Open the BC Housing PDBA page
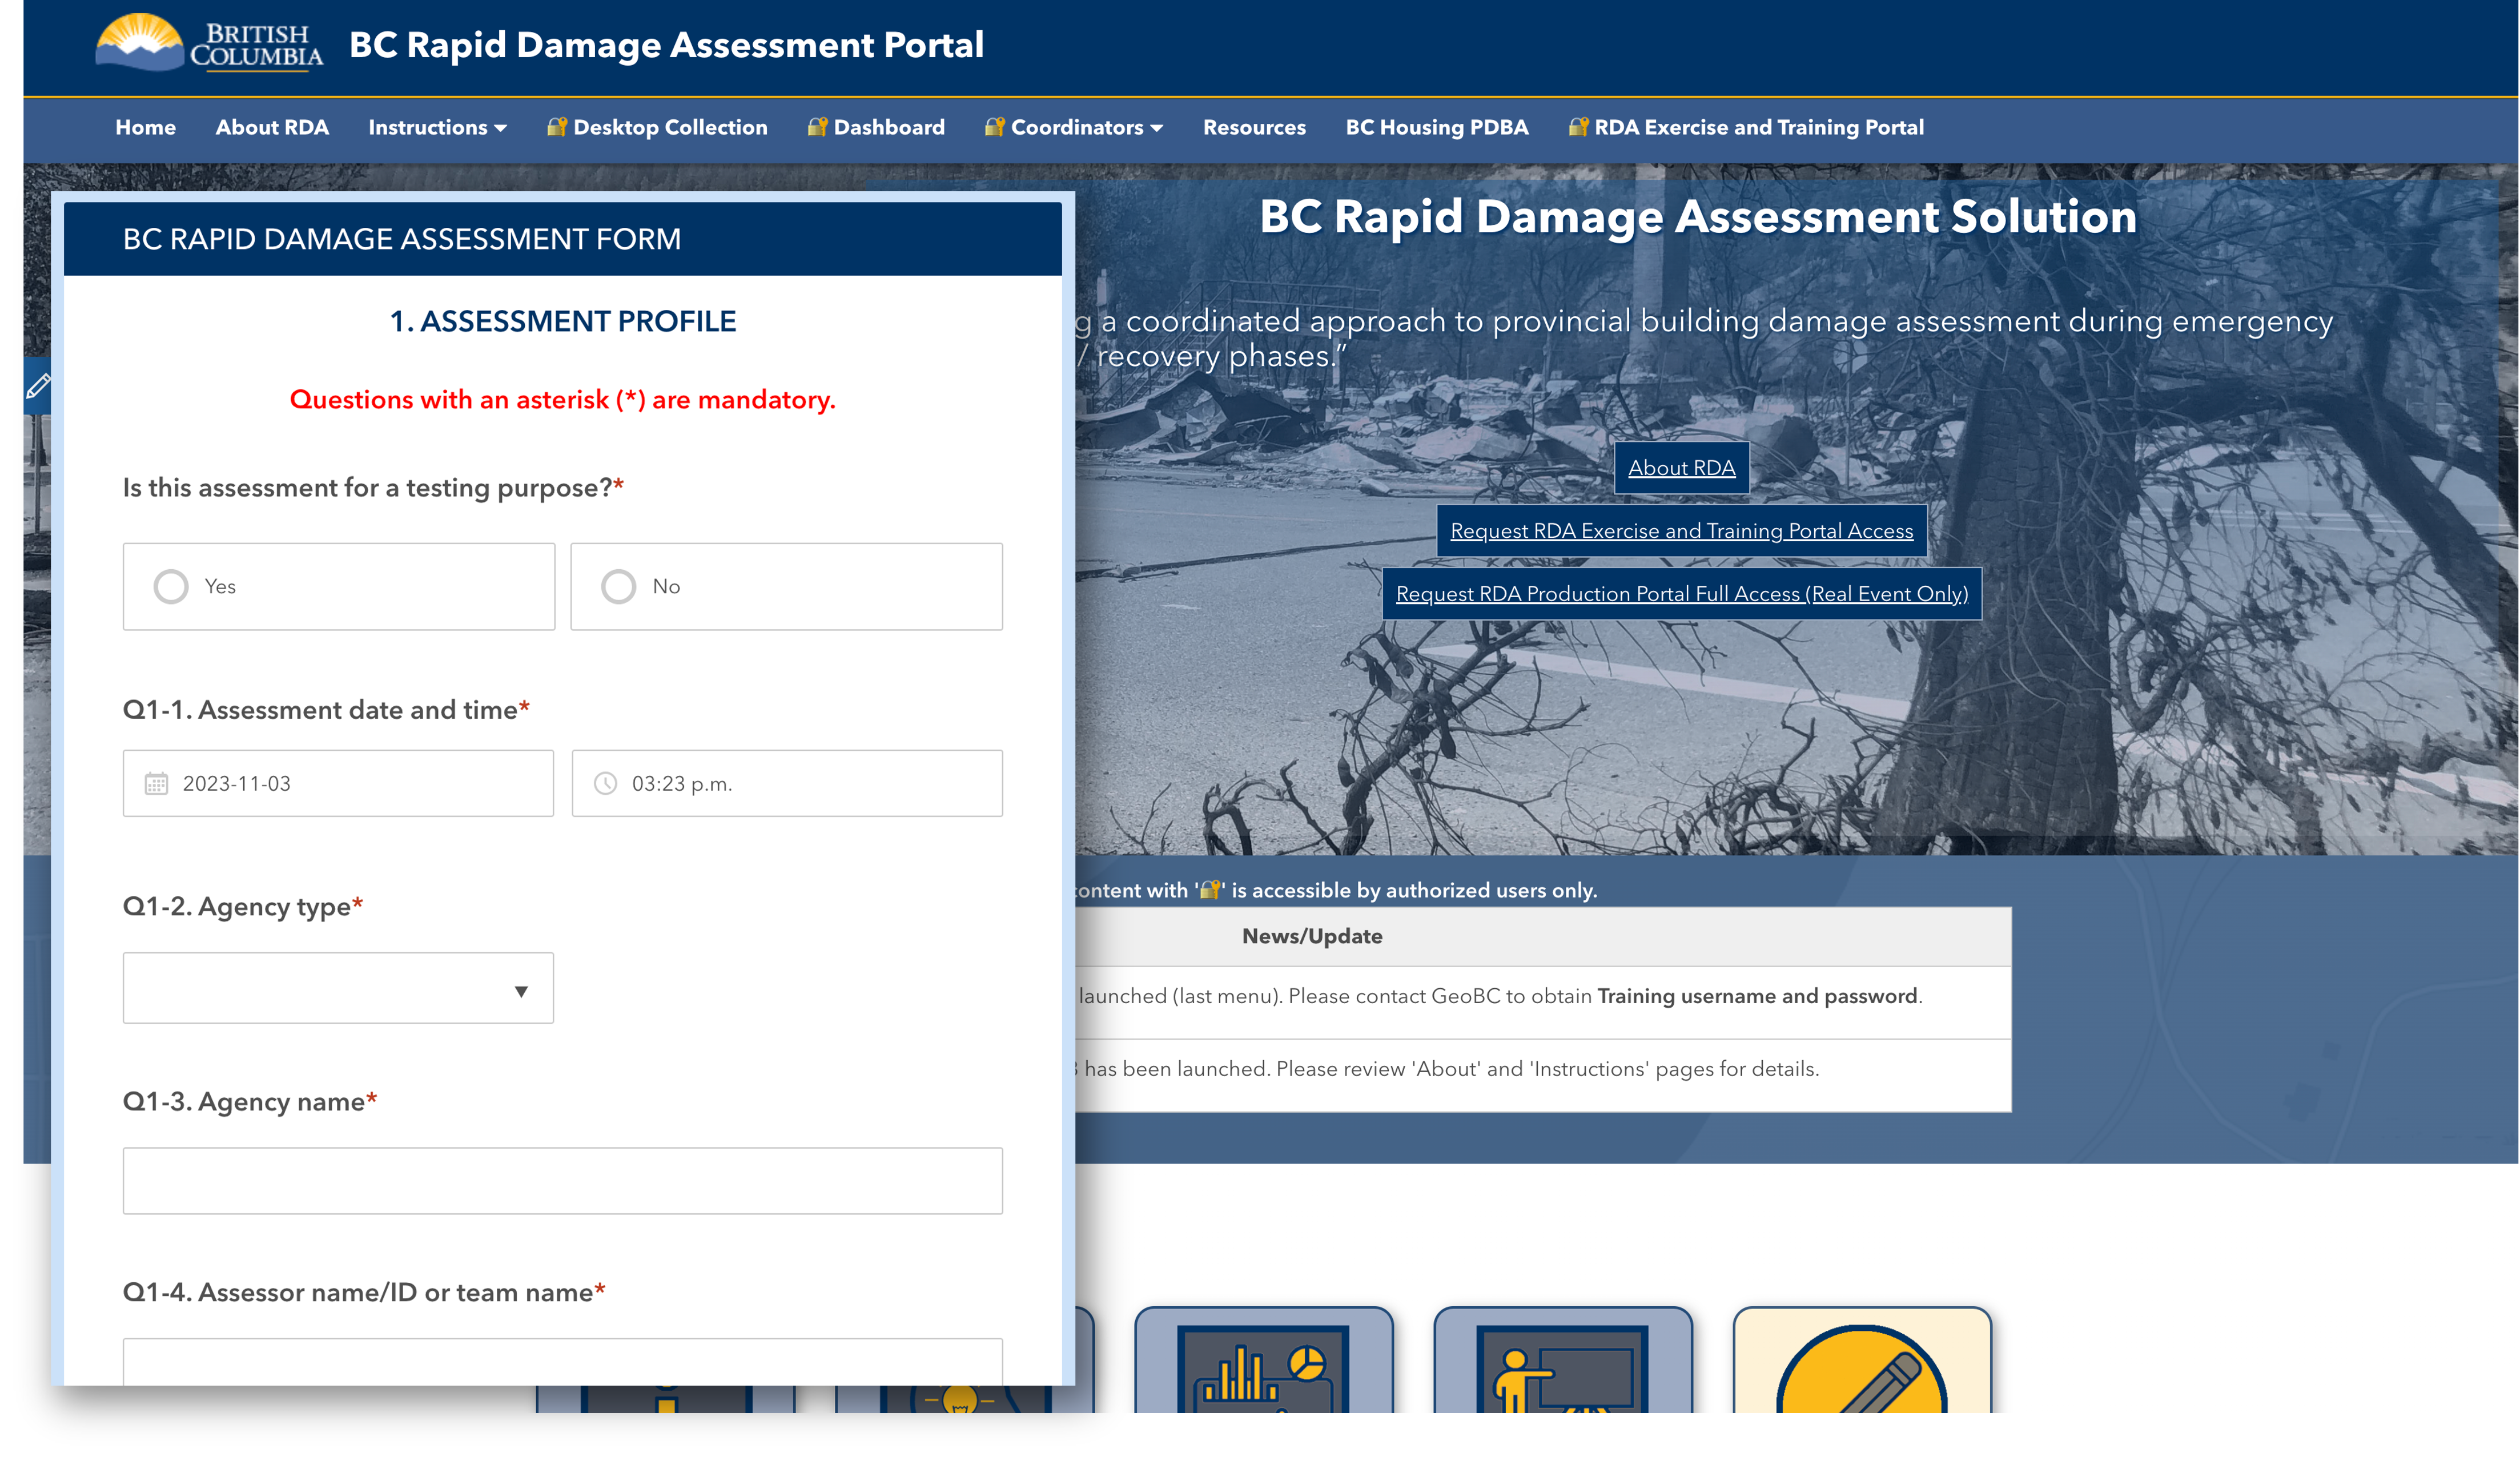This screenshot has width=2520, height=1457. (x=1436, y=127)
